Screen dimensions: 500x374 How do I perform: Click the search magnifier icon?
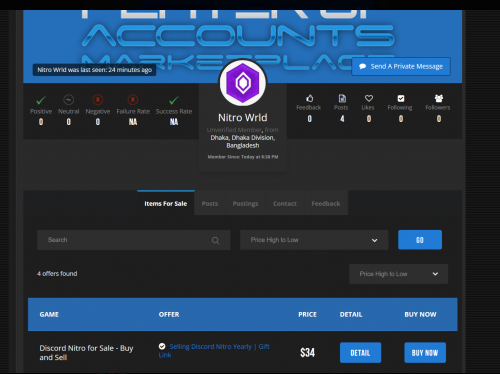215,240
